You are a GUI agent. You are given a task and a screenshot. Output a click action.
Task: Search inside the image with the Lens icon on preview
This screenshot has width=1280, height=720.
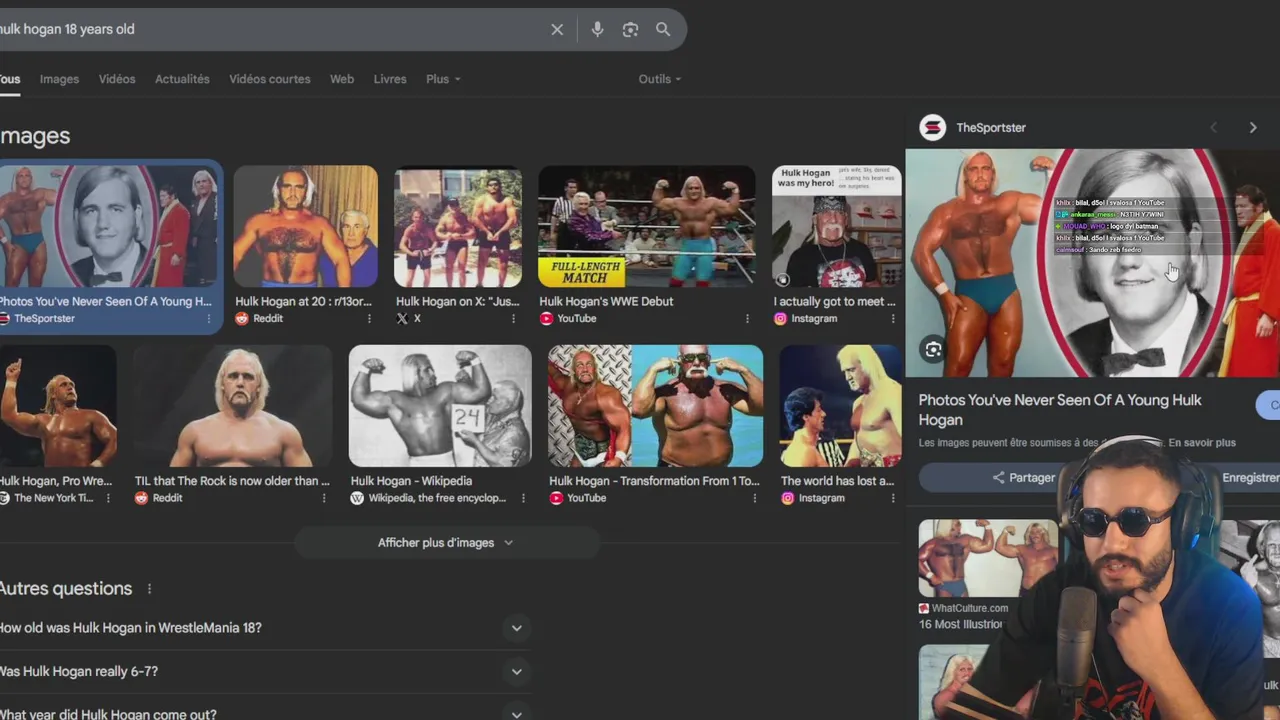pyautogui.click(x=933, y=349)
